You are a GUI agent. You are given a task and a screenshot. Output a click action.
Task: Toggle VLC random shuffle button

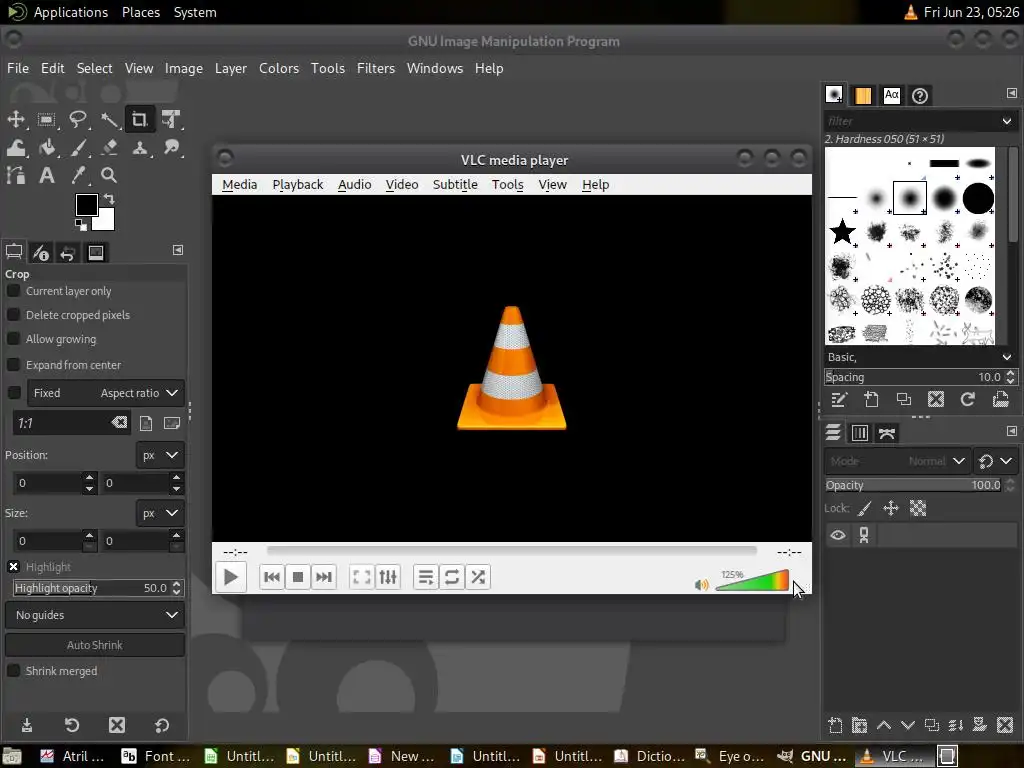tap(478, 577)
